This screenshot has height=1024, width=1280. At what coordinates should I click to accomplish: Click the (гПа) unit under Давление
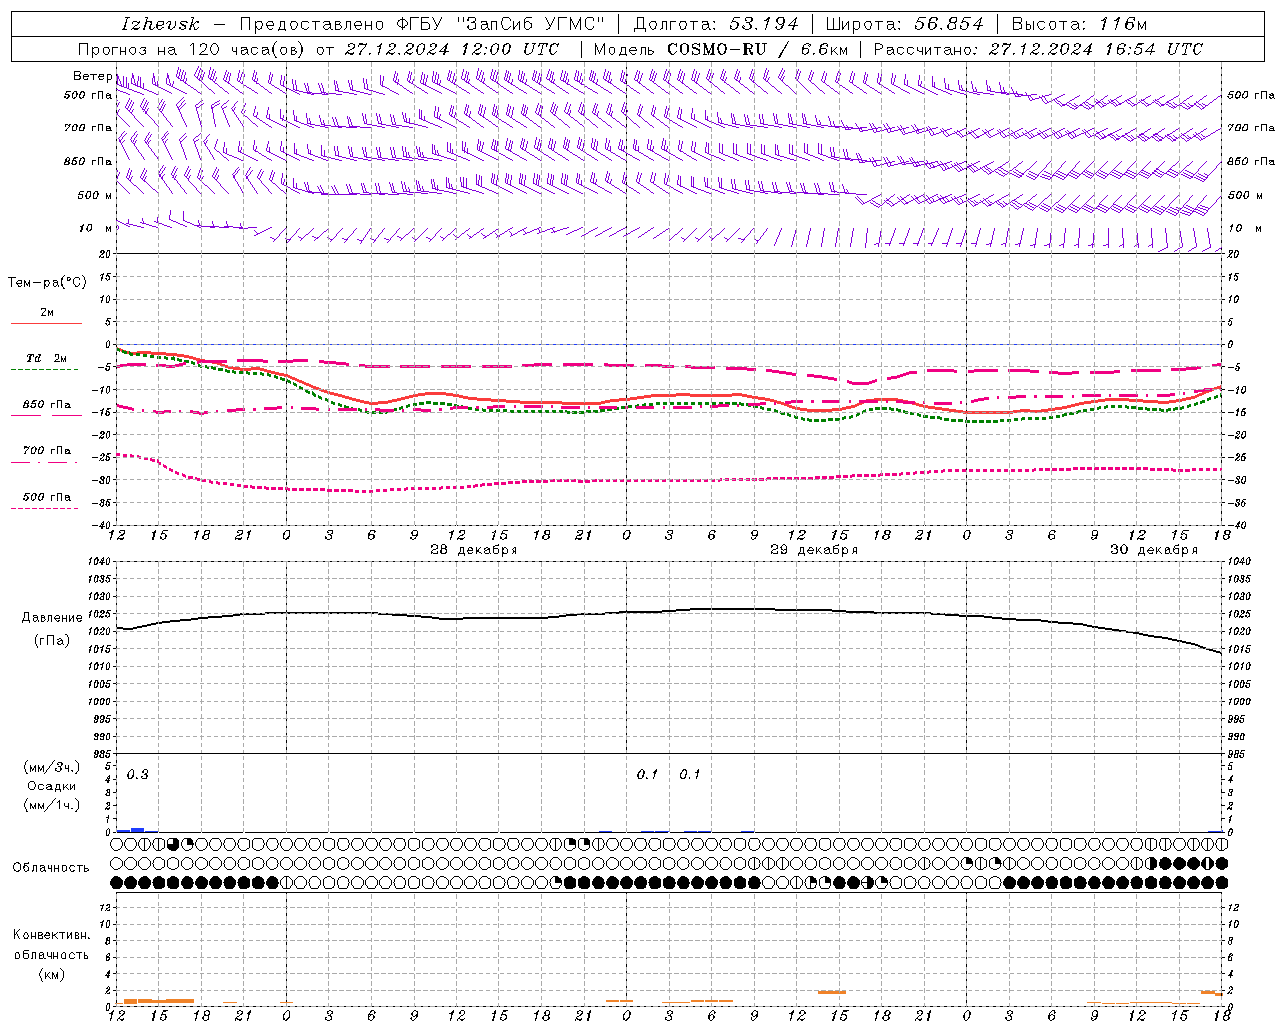click(x=52, y=641)
